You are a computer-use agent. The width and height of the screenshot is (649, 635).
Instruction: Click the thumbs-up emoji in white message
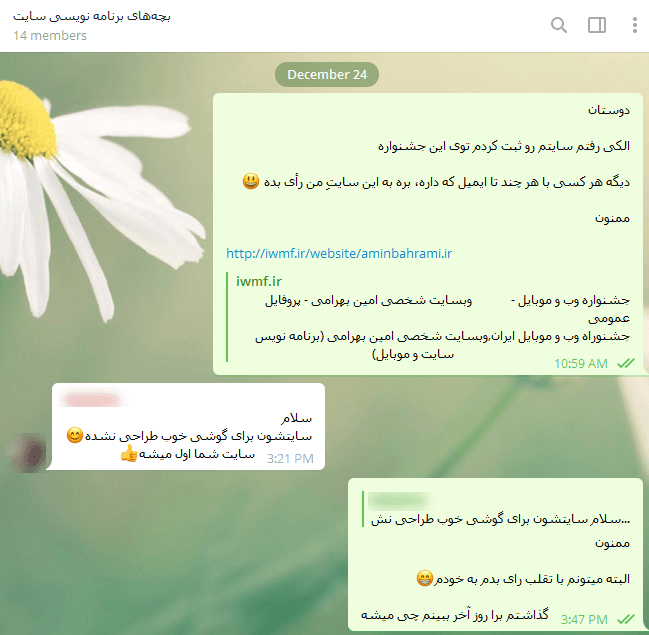(x=129, y=453)
